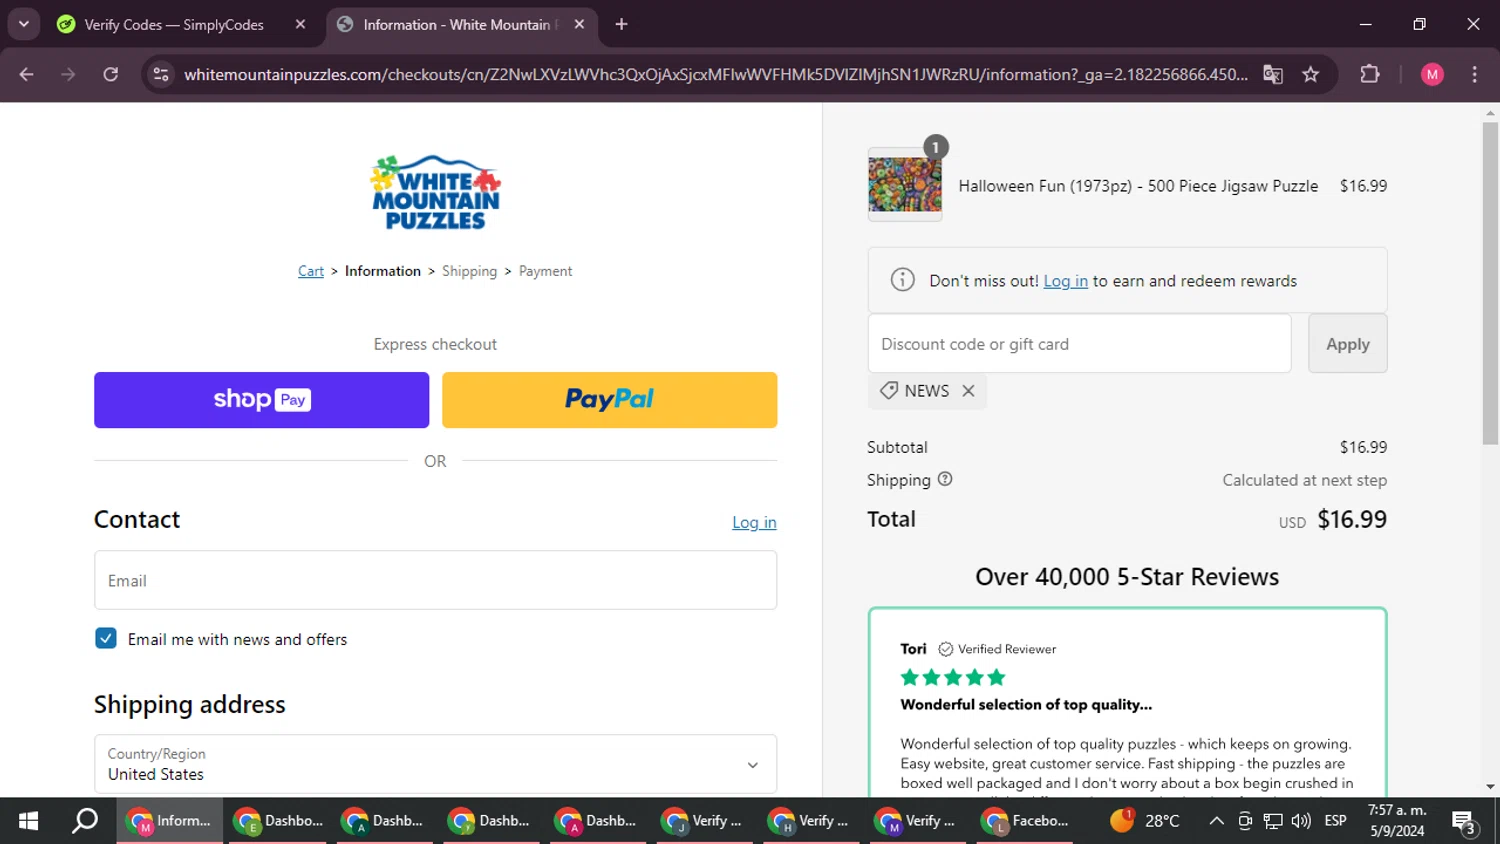View site information icon in address bar
This screenshot has width=1500, height=844.
161,74
